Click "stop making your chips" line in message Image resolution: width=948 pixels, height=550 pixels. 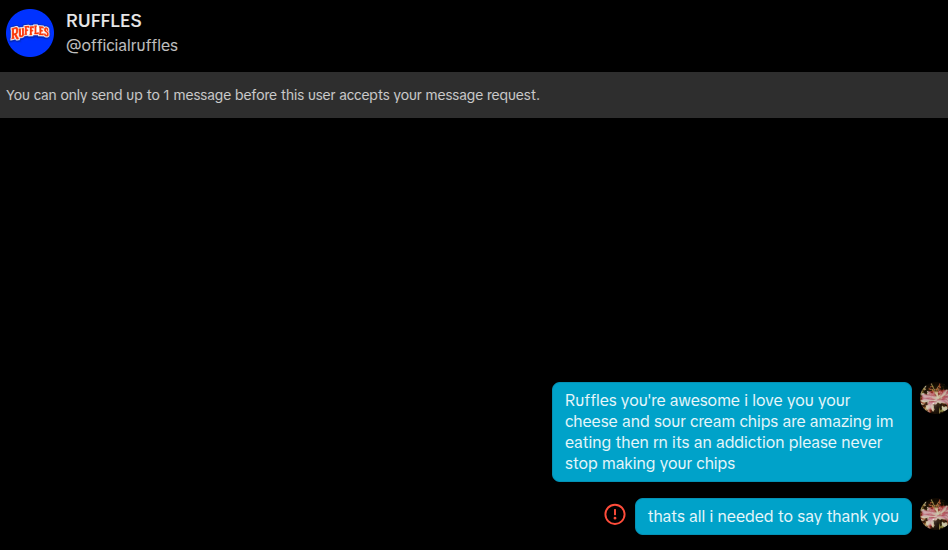click(650, 463)
